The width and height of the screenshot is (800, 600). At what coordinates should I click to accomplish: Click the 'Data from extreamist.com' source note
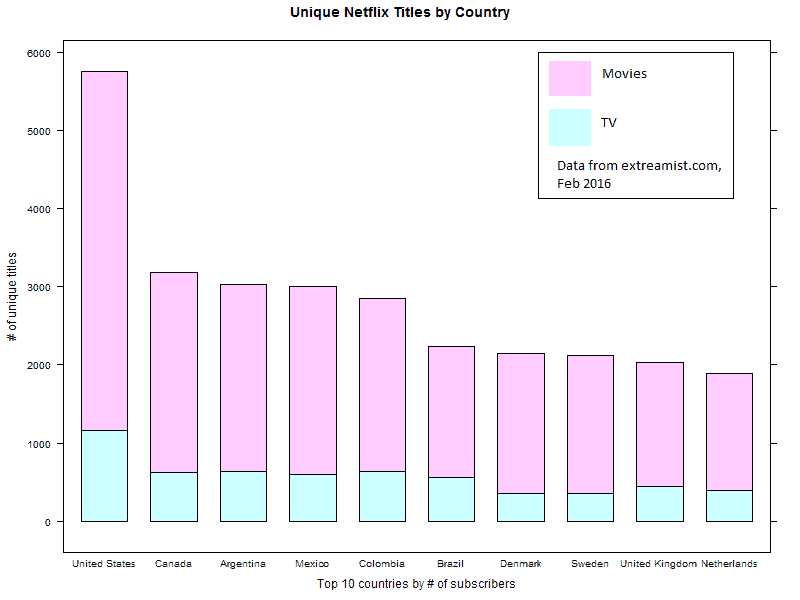(639, 174)
